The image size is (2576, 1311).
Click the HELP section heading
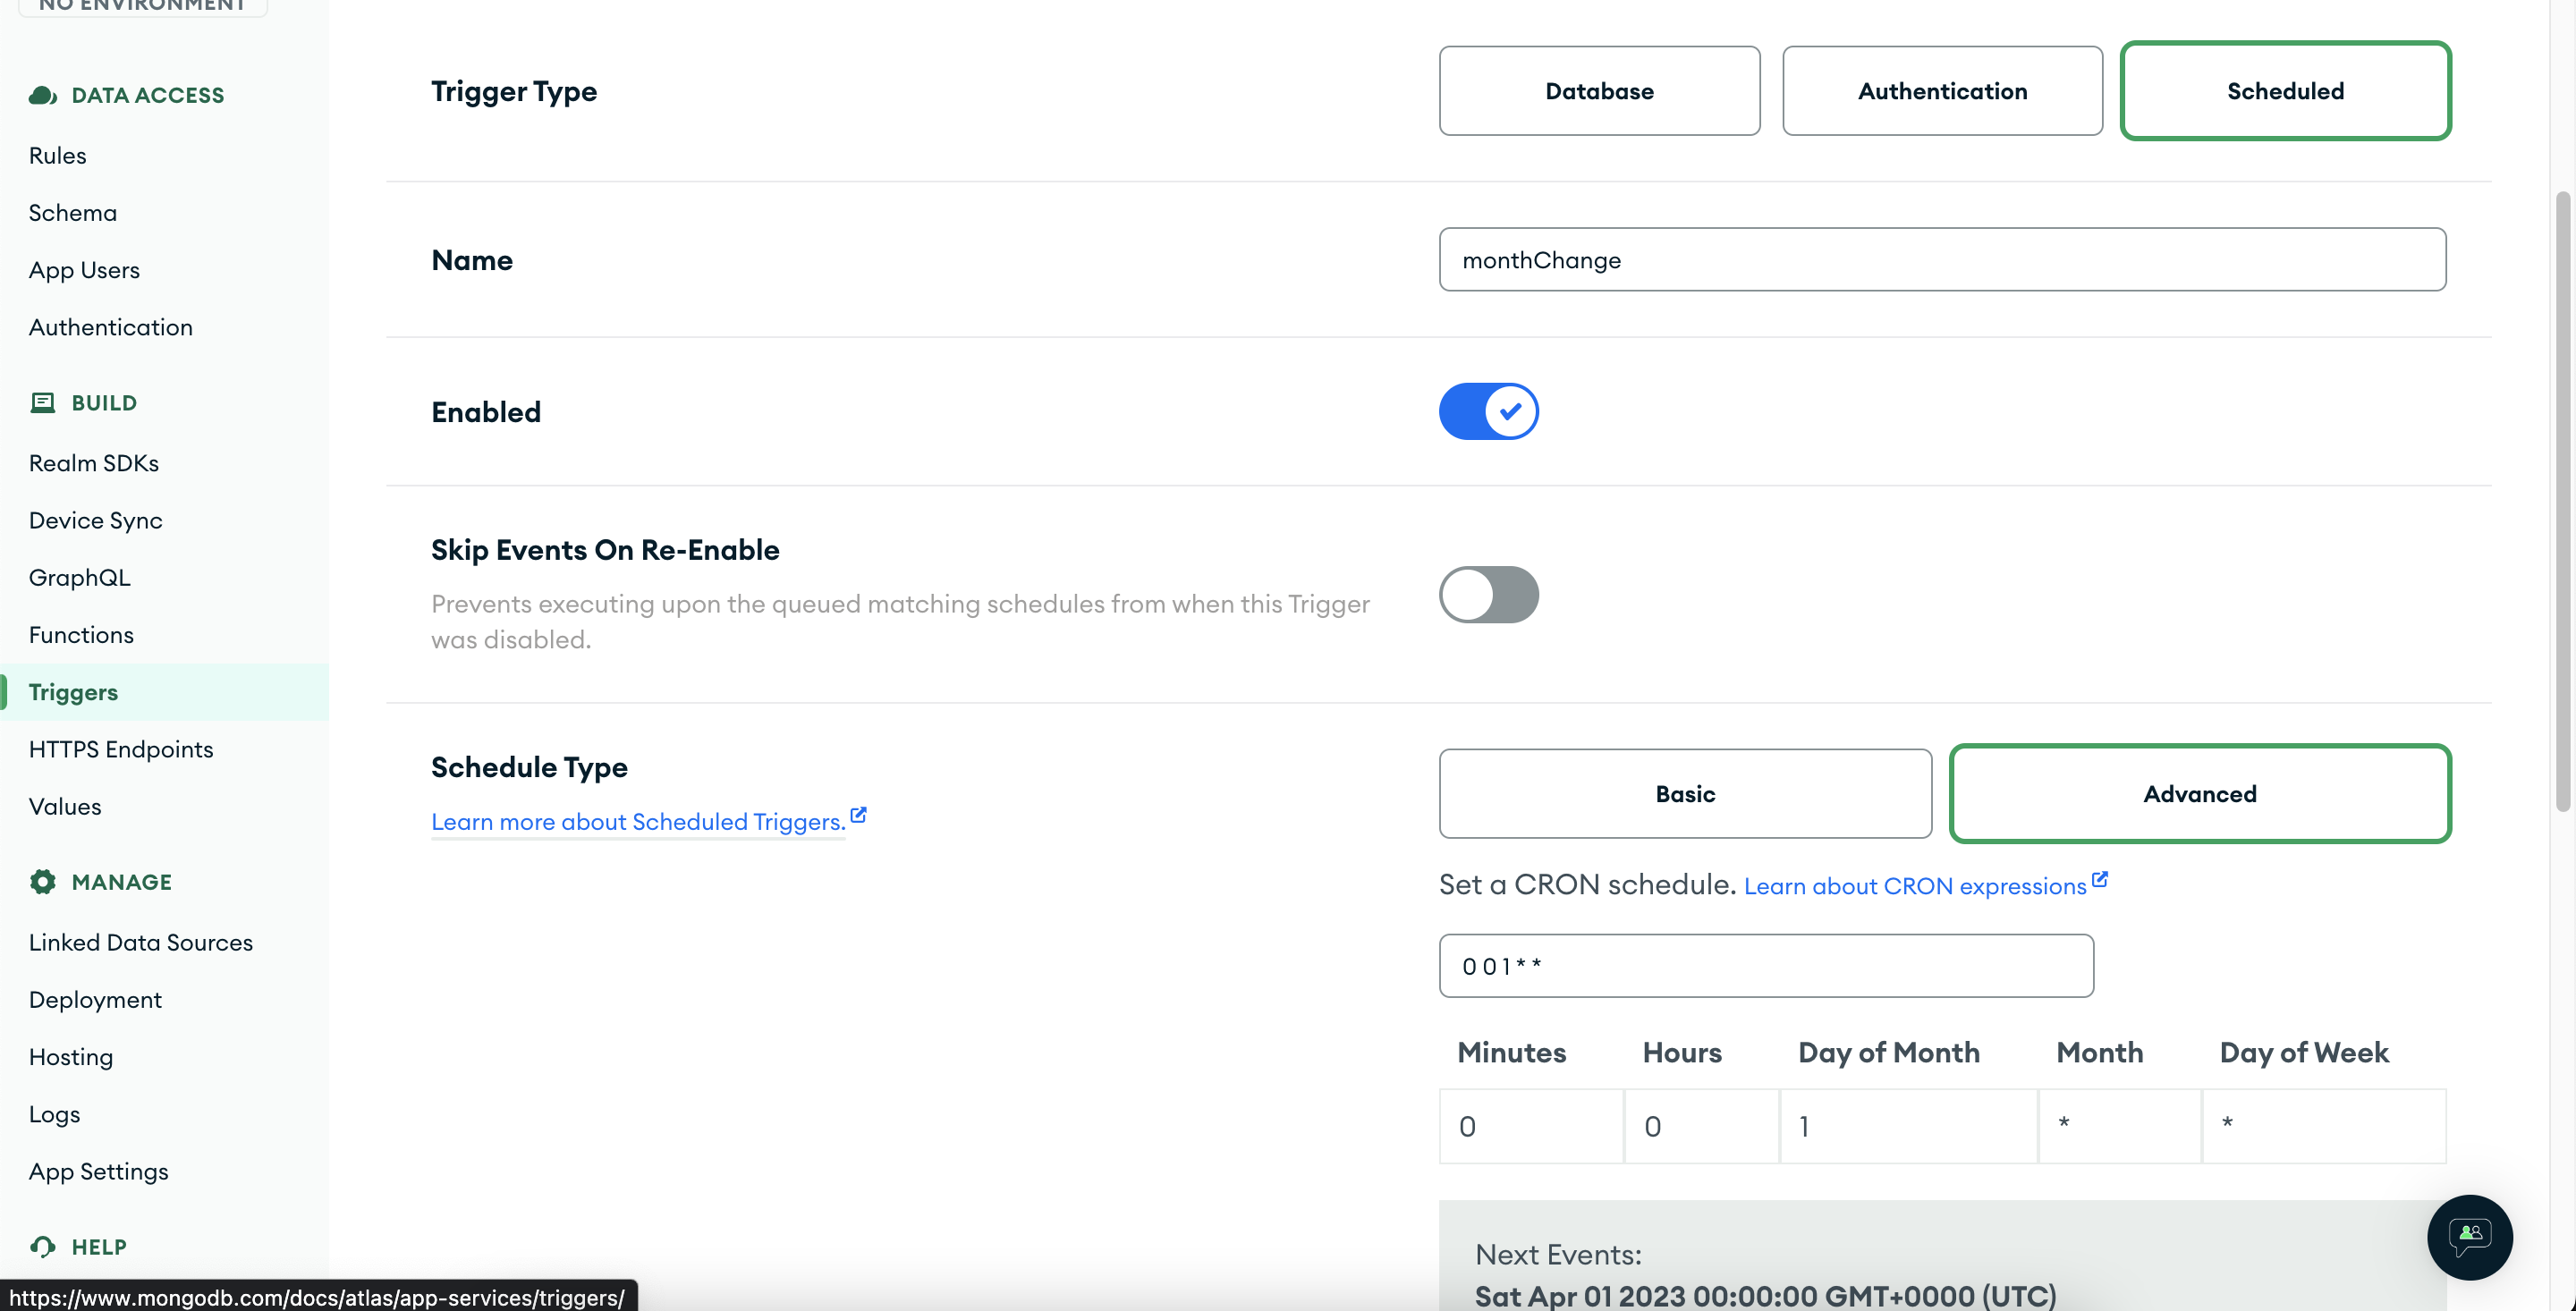(x=99, y=1247)
